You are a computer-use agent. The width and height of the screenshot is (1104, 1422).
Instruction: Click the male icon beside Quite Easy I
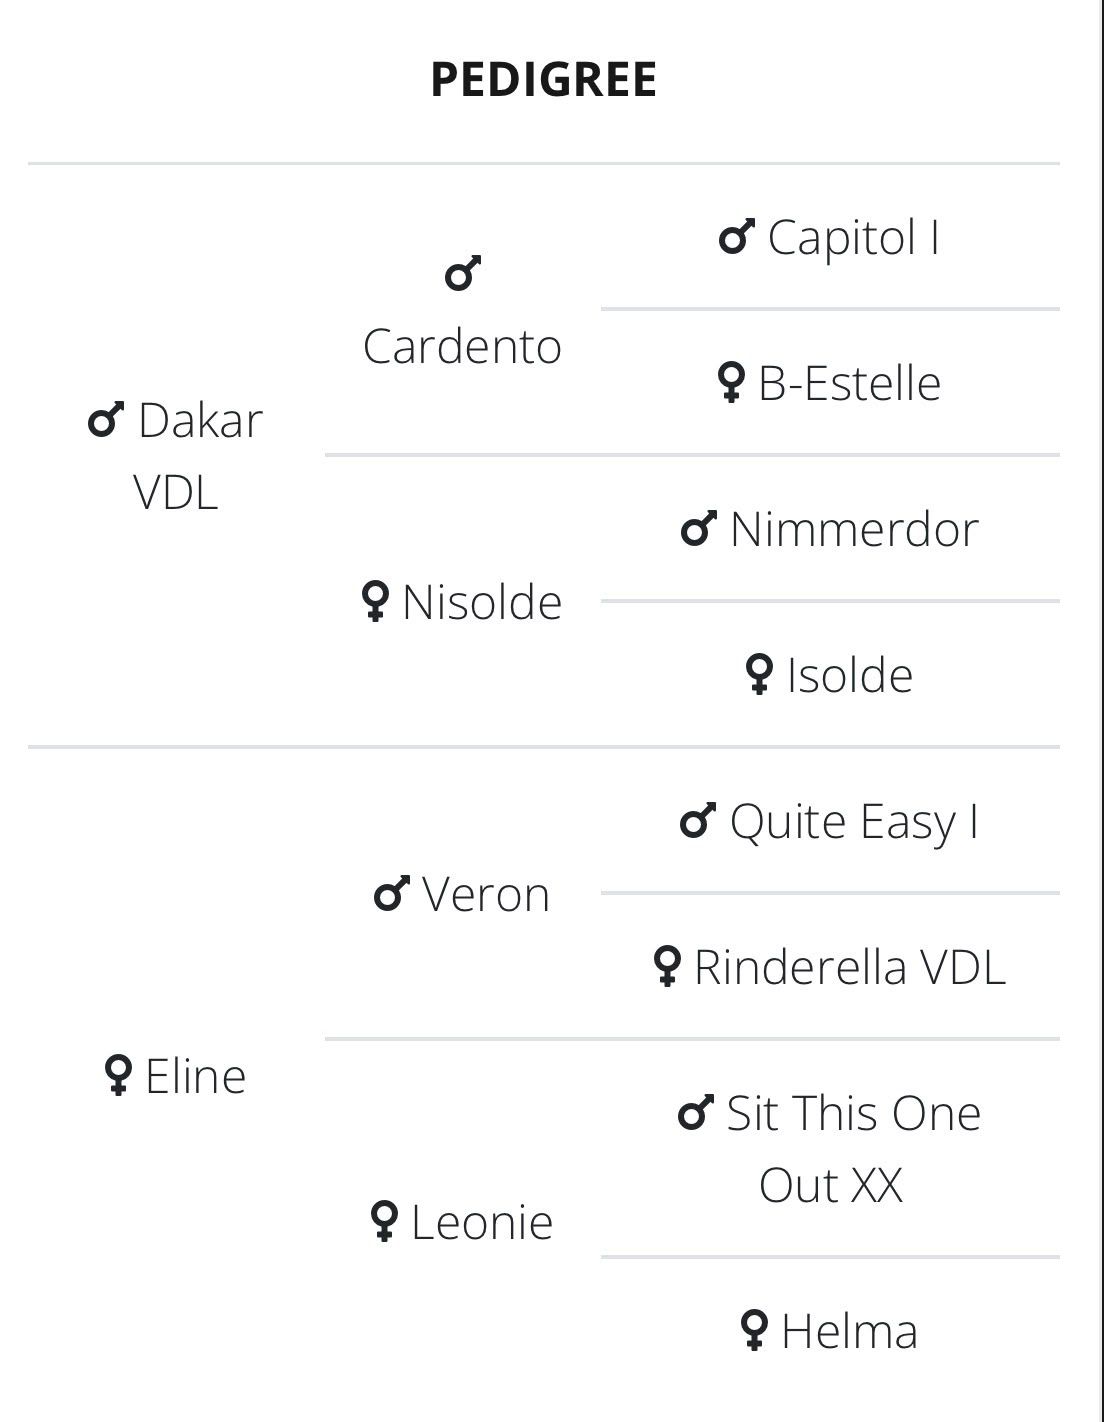click(x=698, y=821)
